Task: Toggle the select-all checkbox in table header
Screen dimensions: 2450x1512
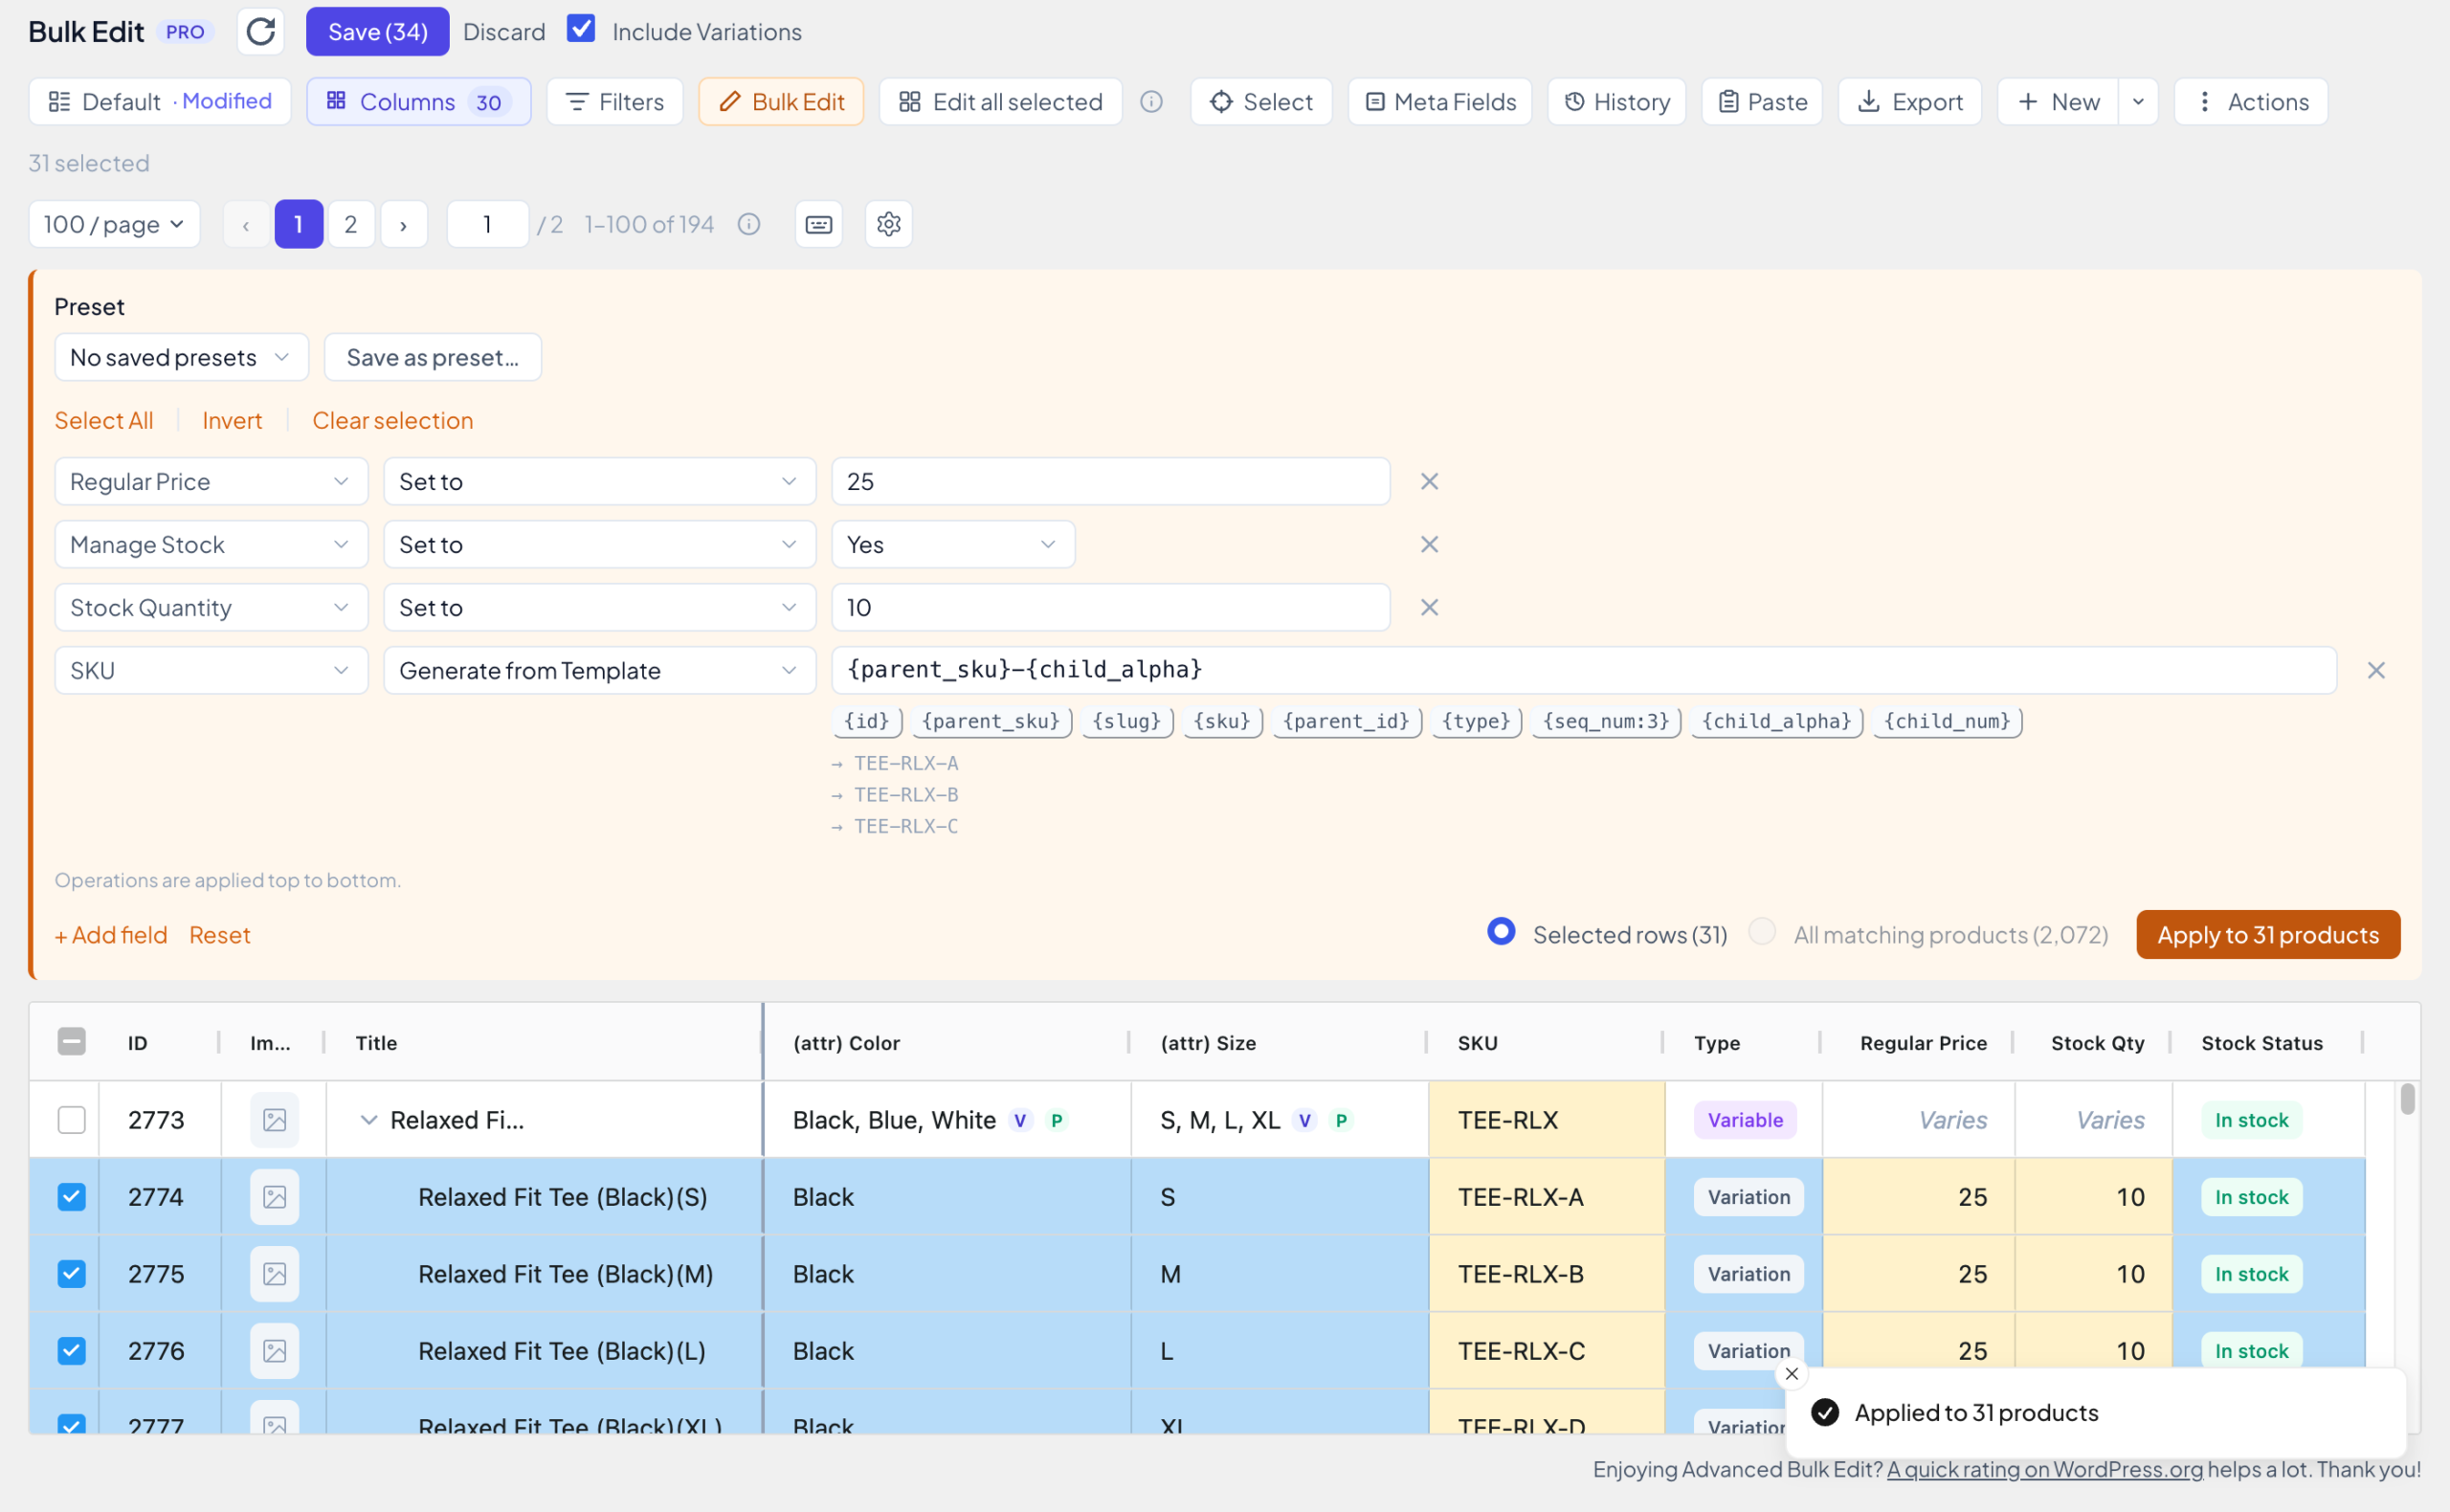Action: point(72,1042)
